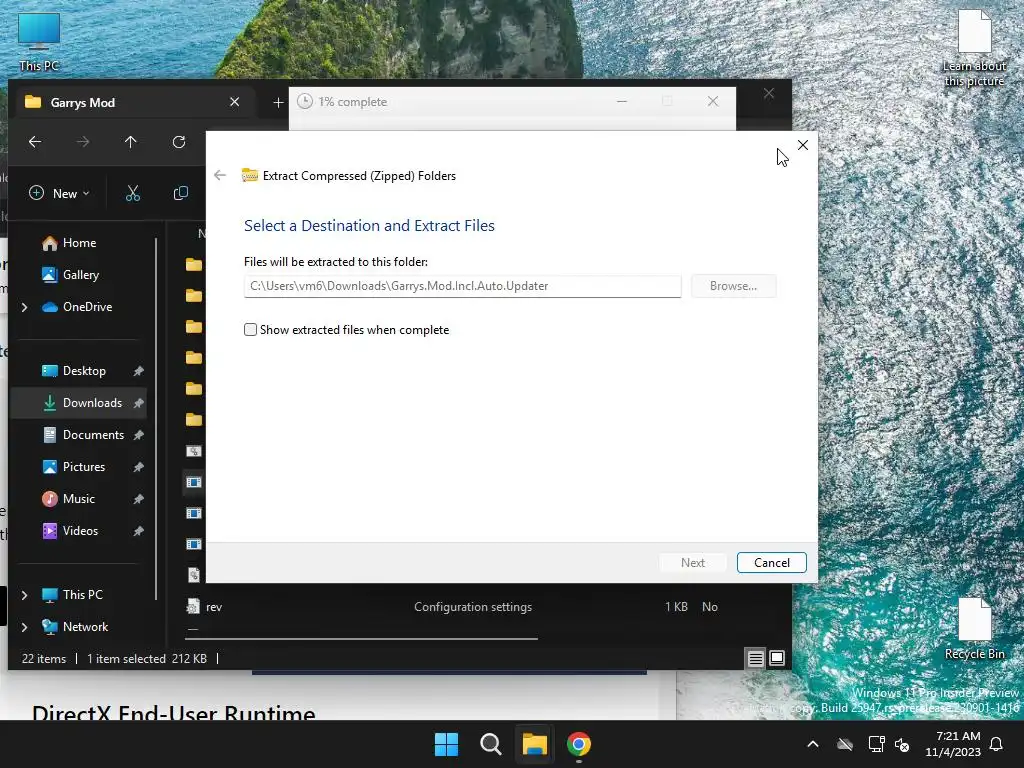Screen dimensions: 1024x768
Task: Click the pin icon beside Downloads
Action: (x=138, y=403)
